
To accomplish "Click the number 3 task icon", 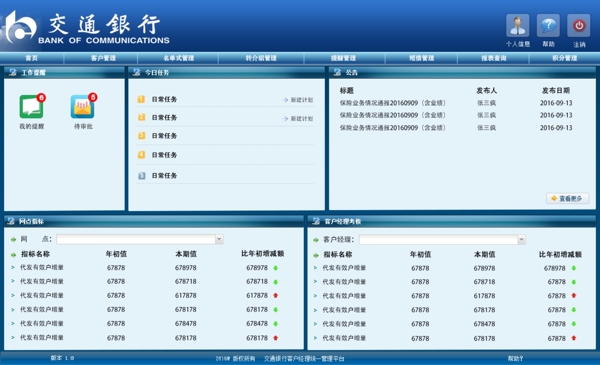I will tap(141, 136).
